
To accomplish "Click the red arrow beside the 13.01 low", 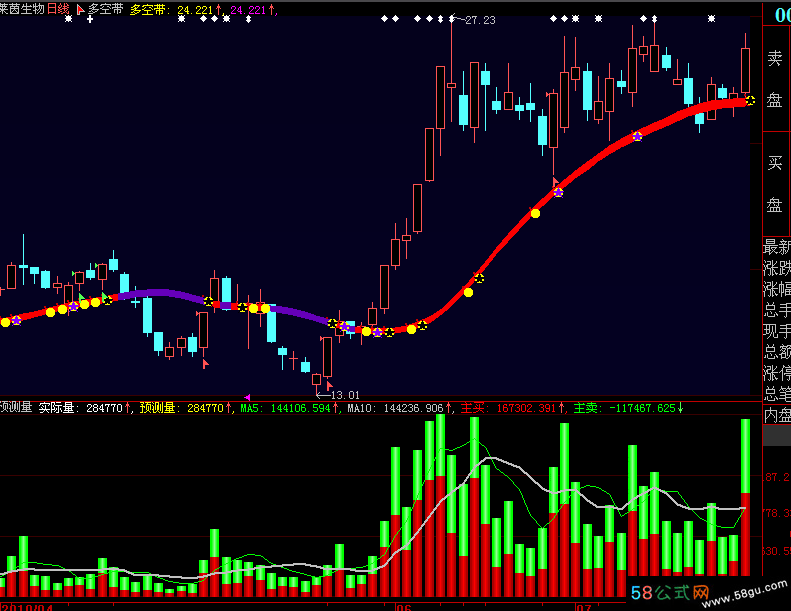I will click(329, 386).
